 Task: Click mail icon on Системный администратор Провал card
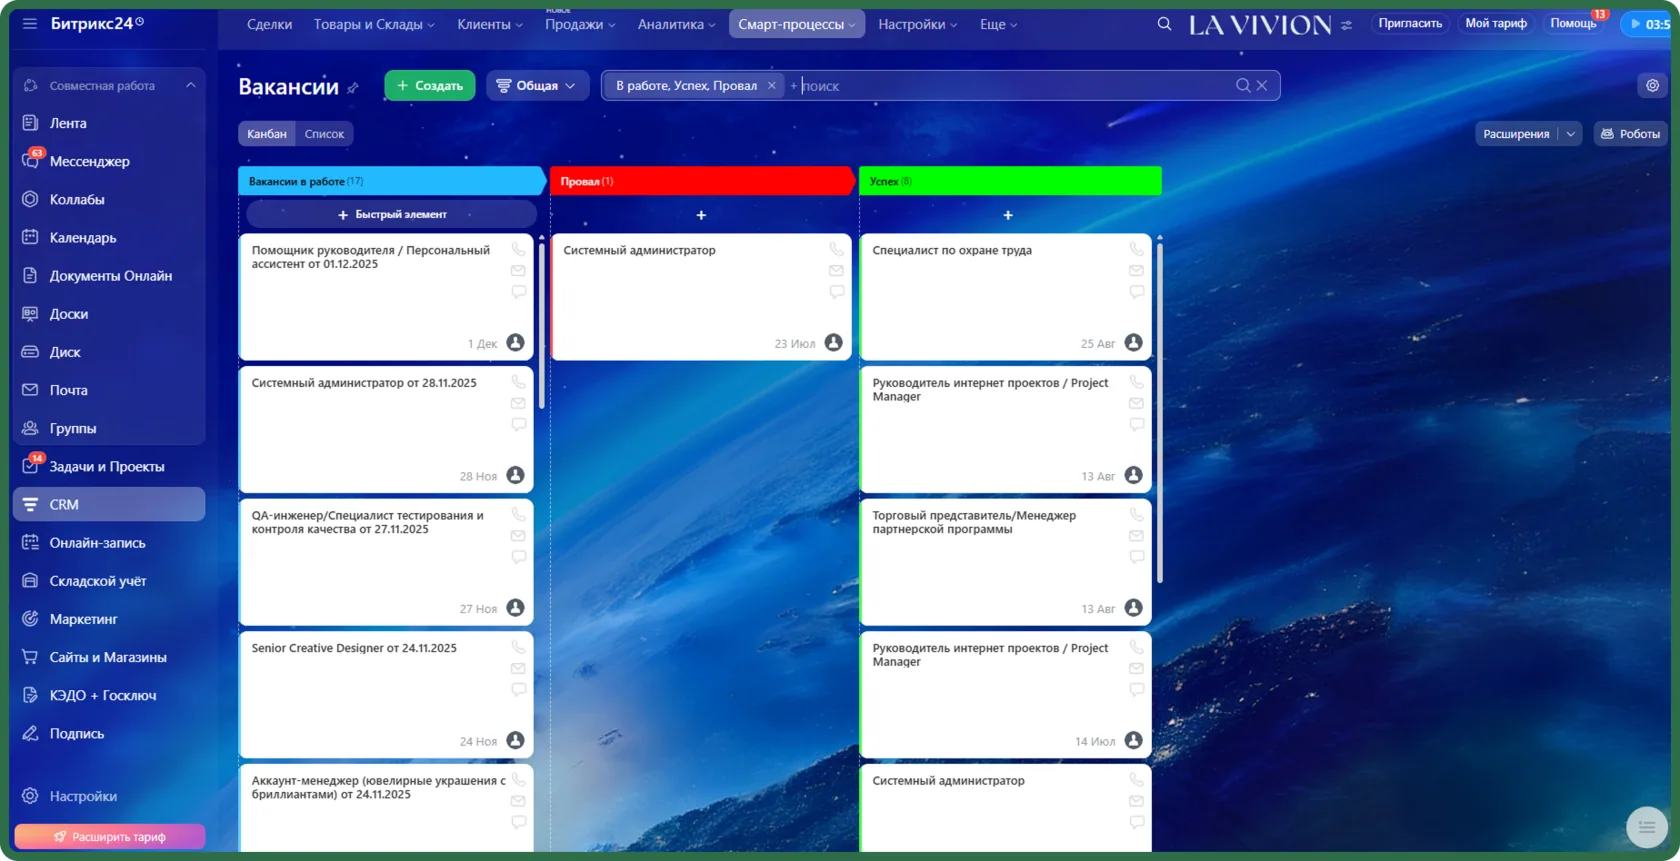tap(836, 271)
